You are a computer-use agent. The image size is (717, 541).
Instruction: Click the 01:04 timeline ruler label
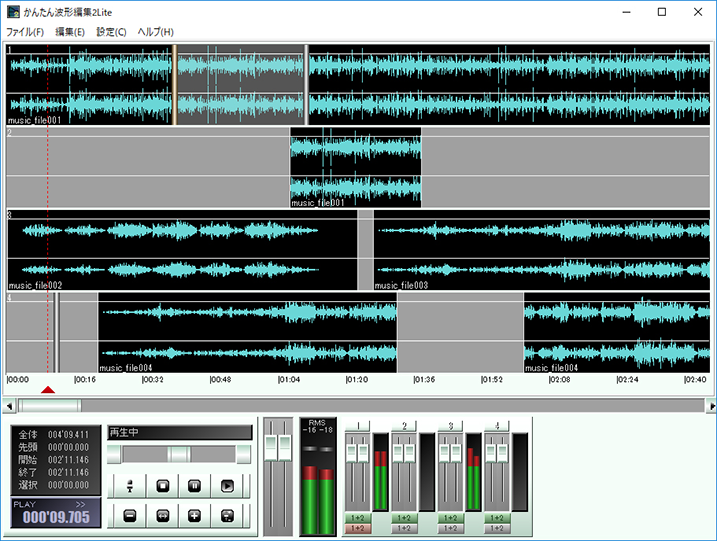click(x=289, y=380)
